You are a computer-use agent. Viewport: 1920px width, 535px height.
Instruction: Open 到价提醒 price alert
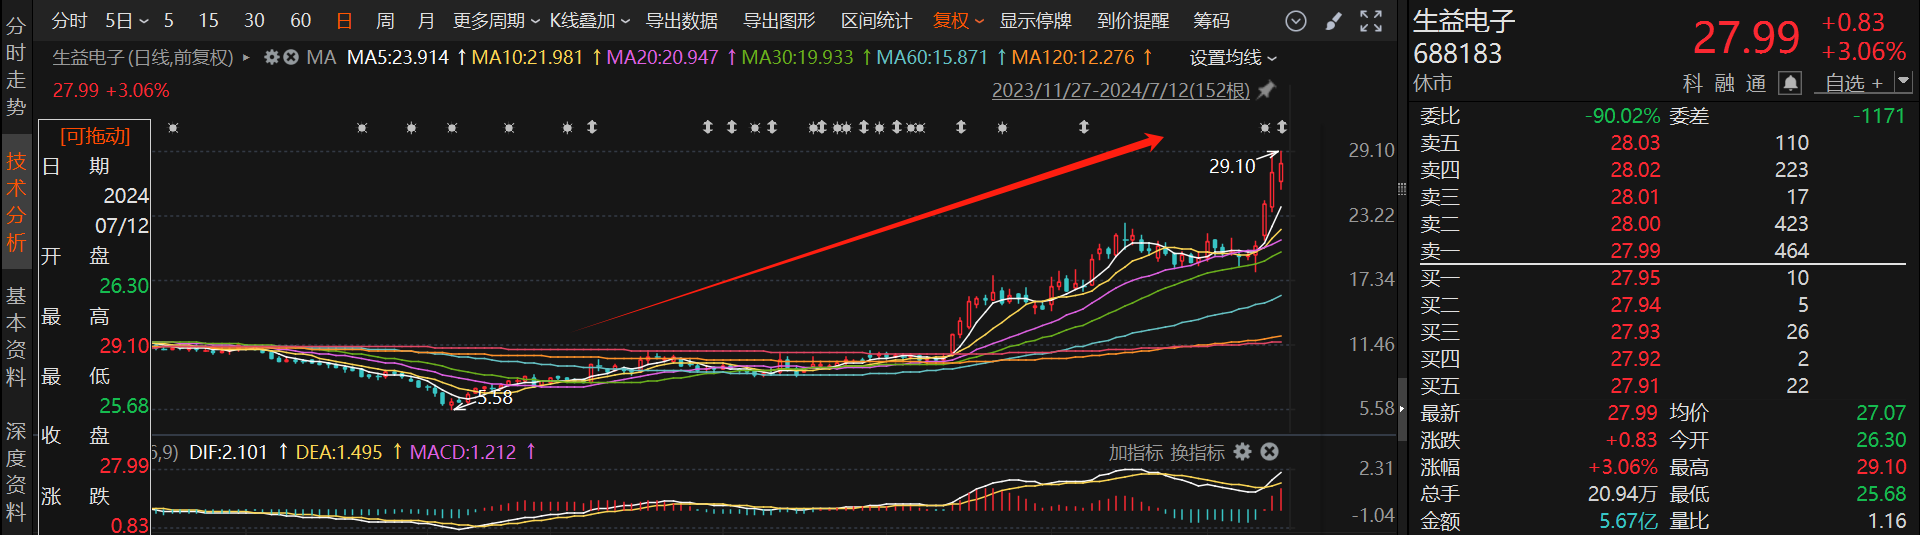click(1133, 21)
